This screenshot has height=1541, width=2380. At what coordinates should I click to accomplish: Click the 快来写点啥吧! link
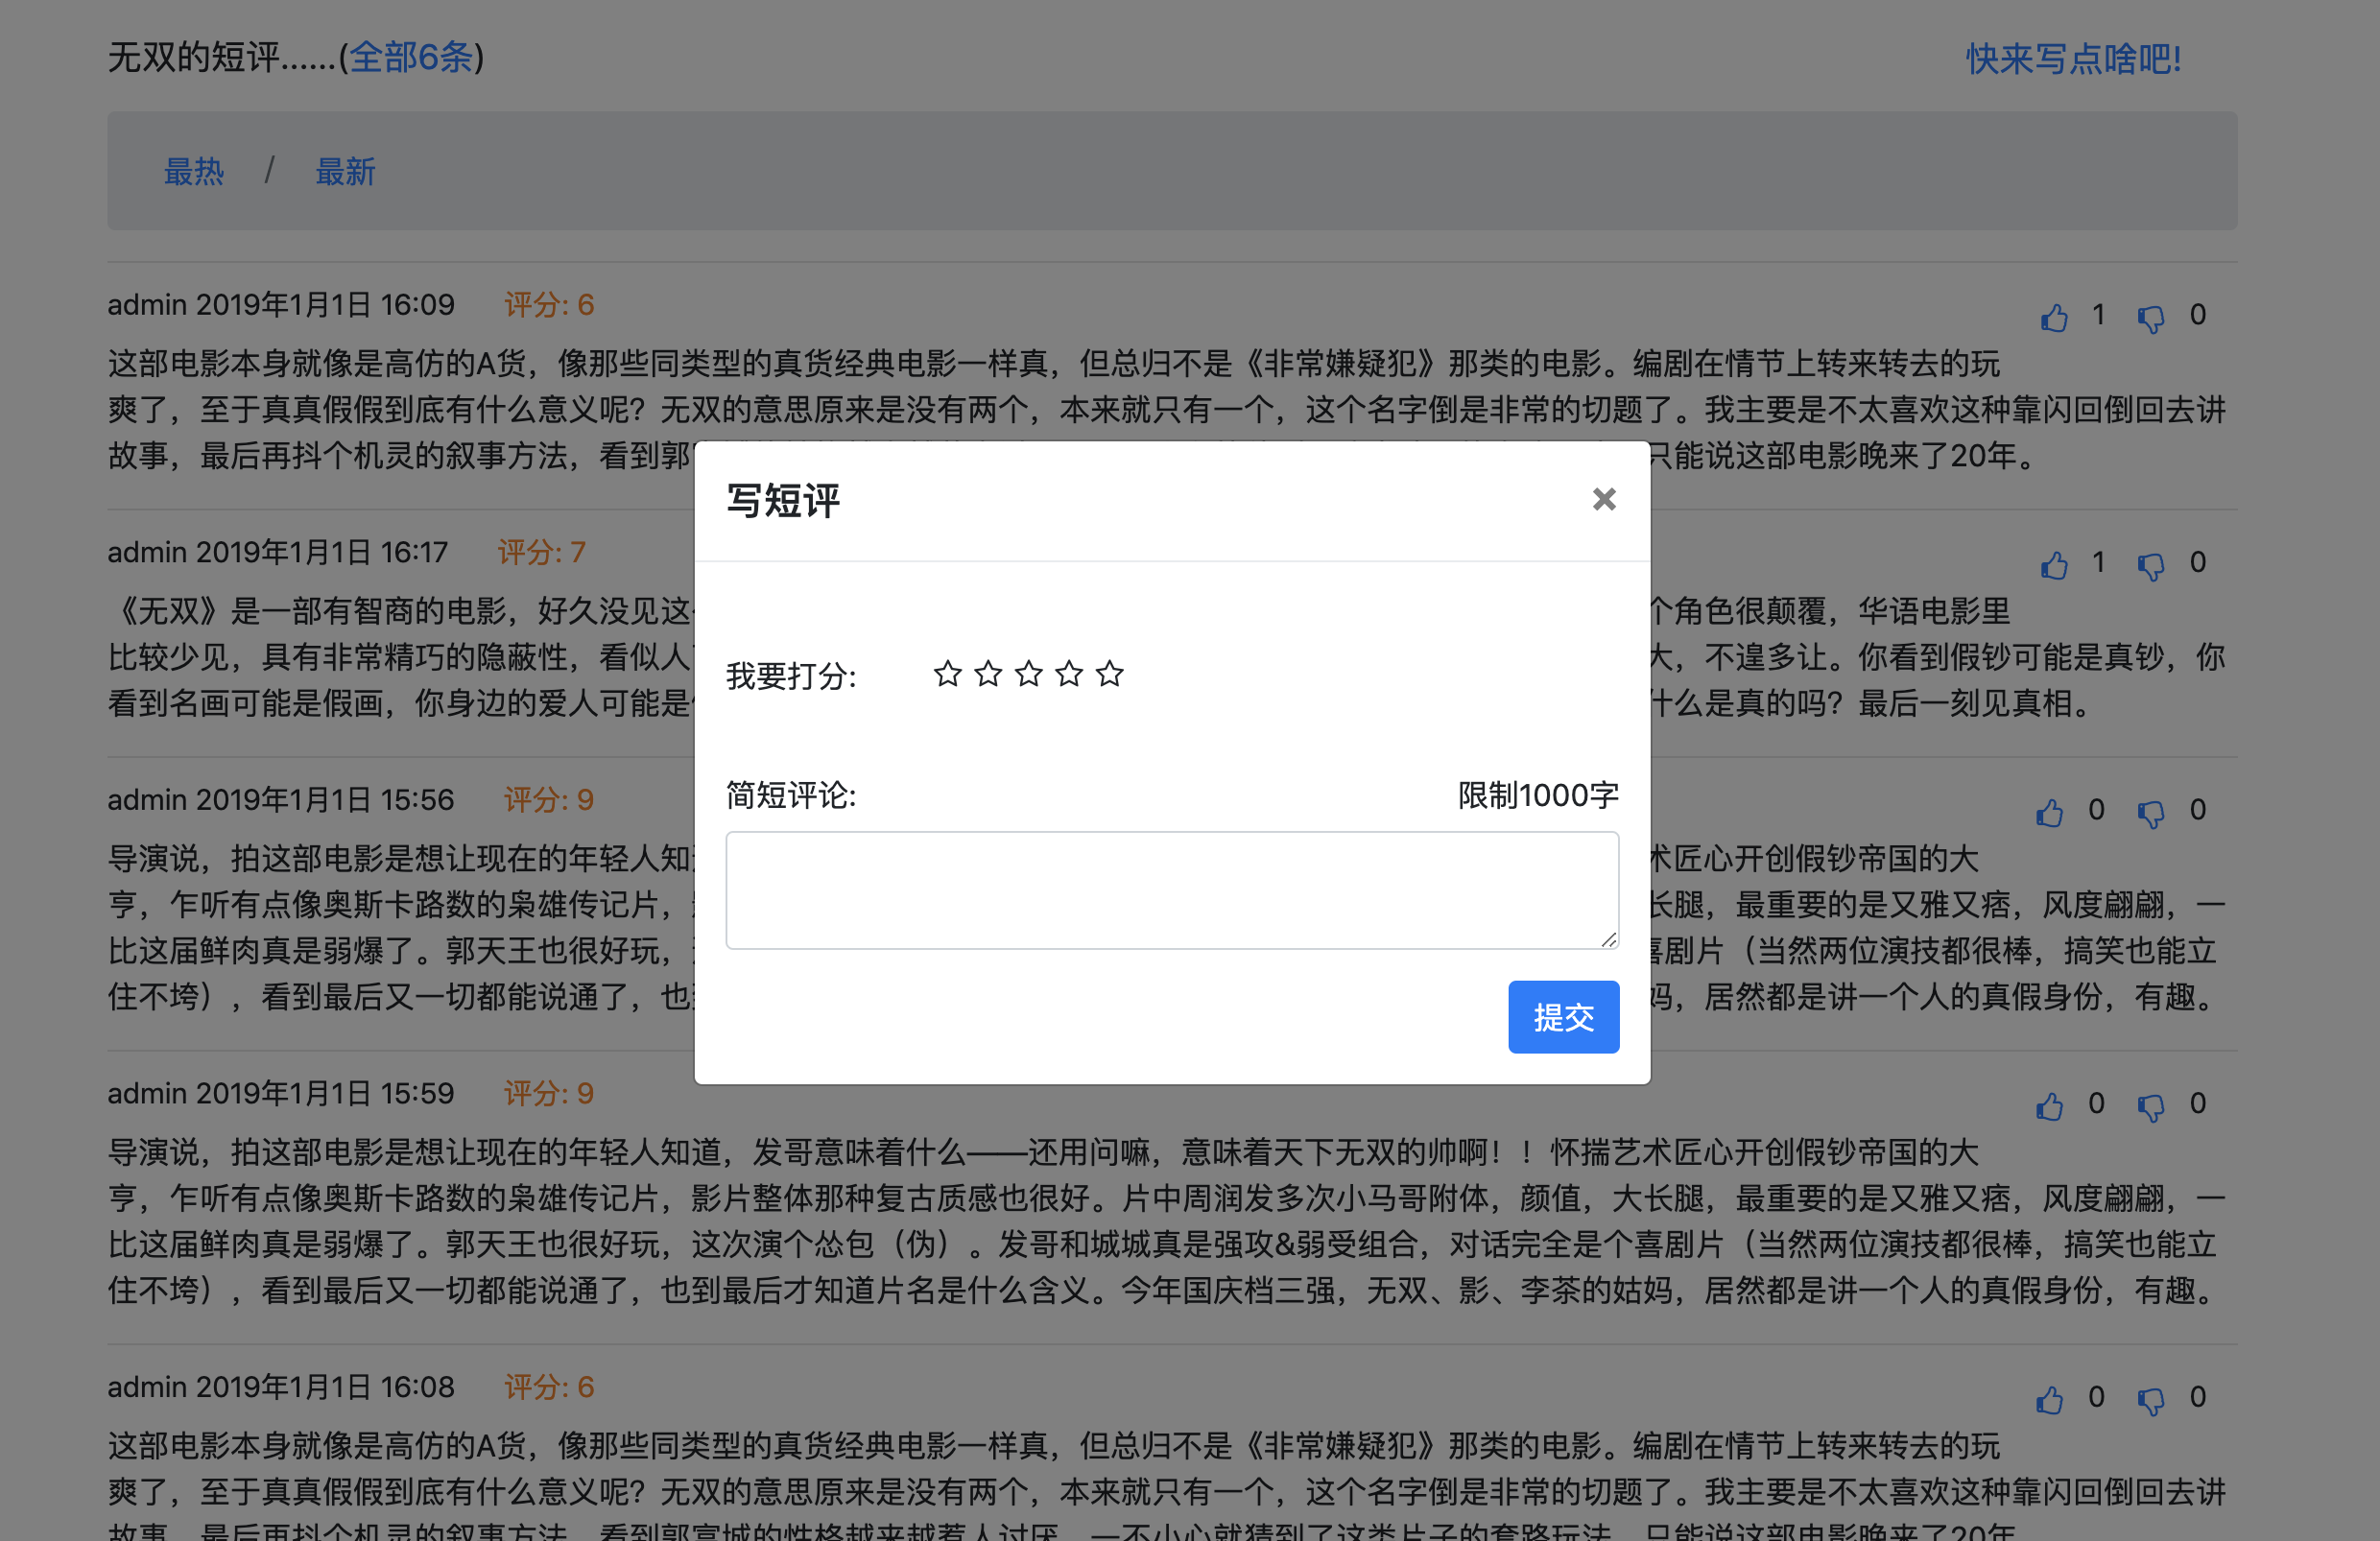[2073, 59]
